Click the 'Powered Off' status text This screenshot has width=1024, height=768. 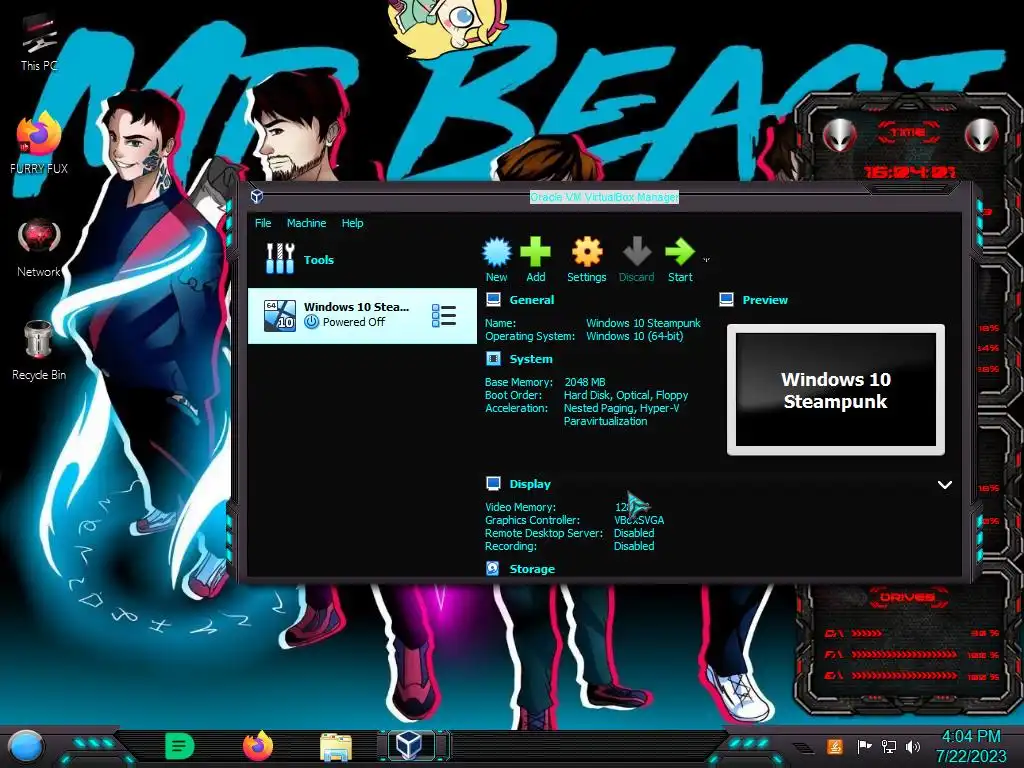pos(353,322)
